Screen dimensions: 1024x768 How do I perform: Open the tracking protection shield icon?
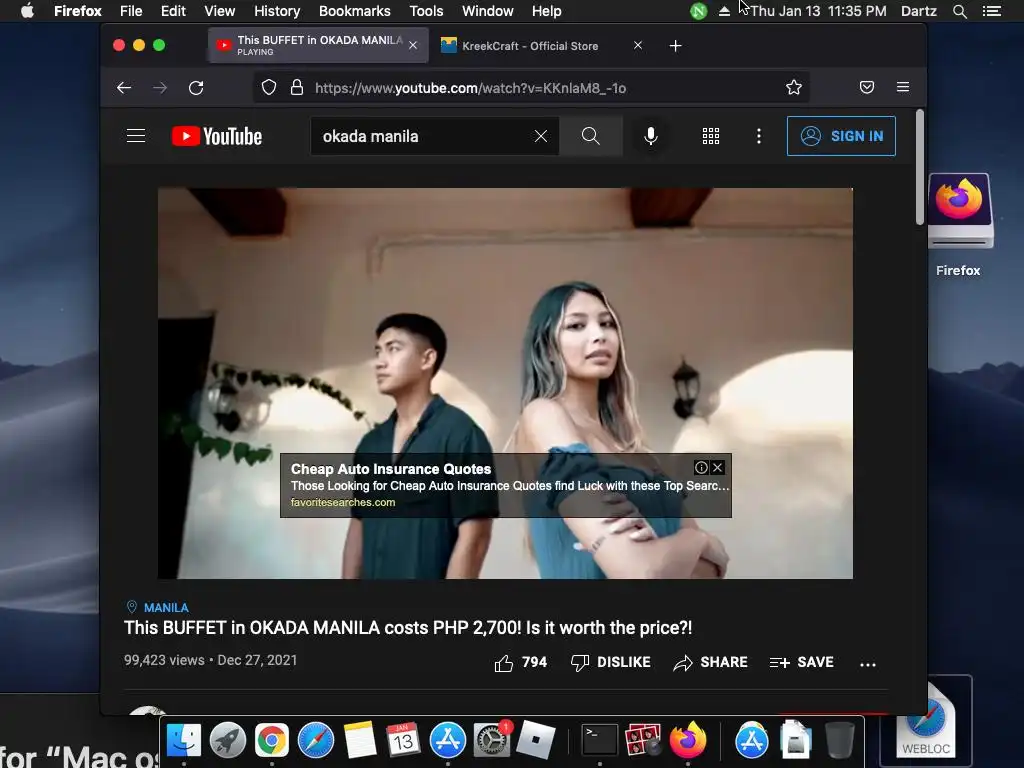pyautogui.click(x=269, y=88)
